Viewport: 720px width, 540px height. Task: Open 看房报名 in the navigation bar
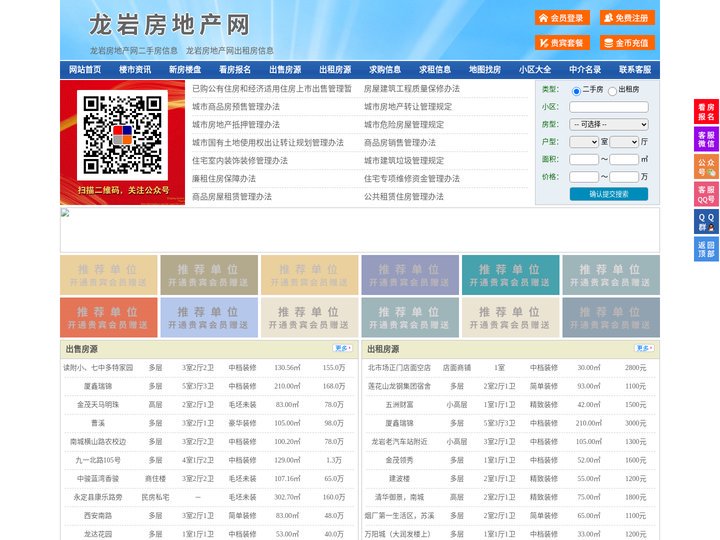click(235, 70)
